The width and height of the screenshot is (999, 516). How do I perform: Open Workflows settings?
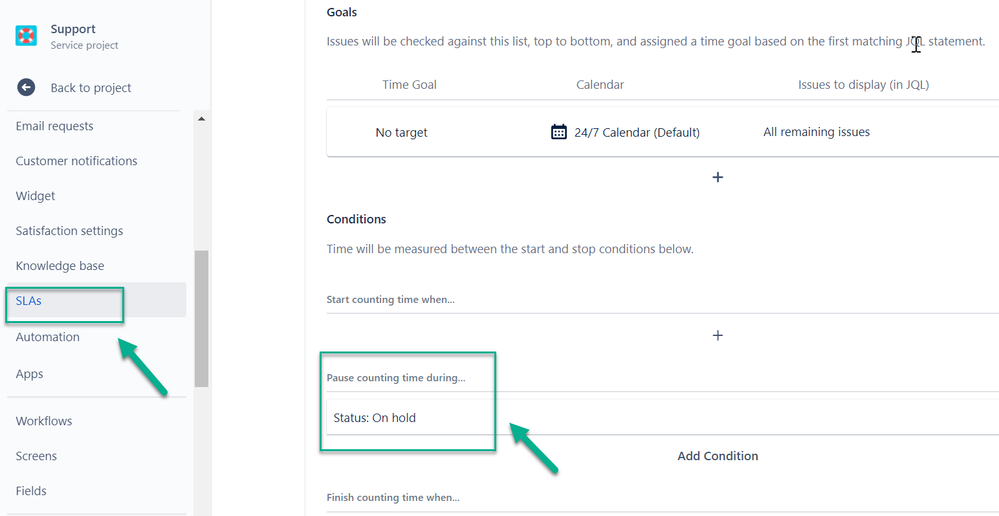click(44, 421)
